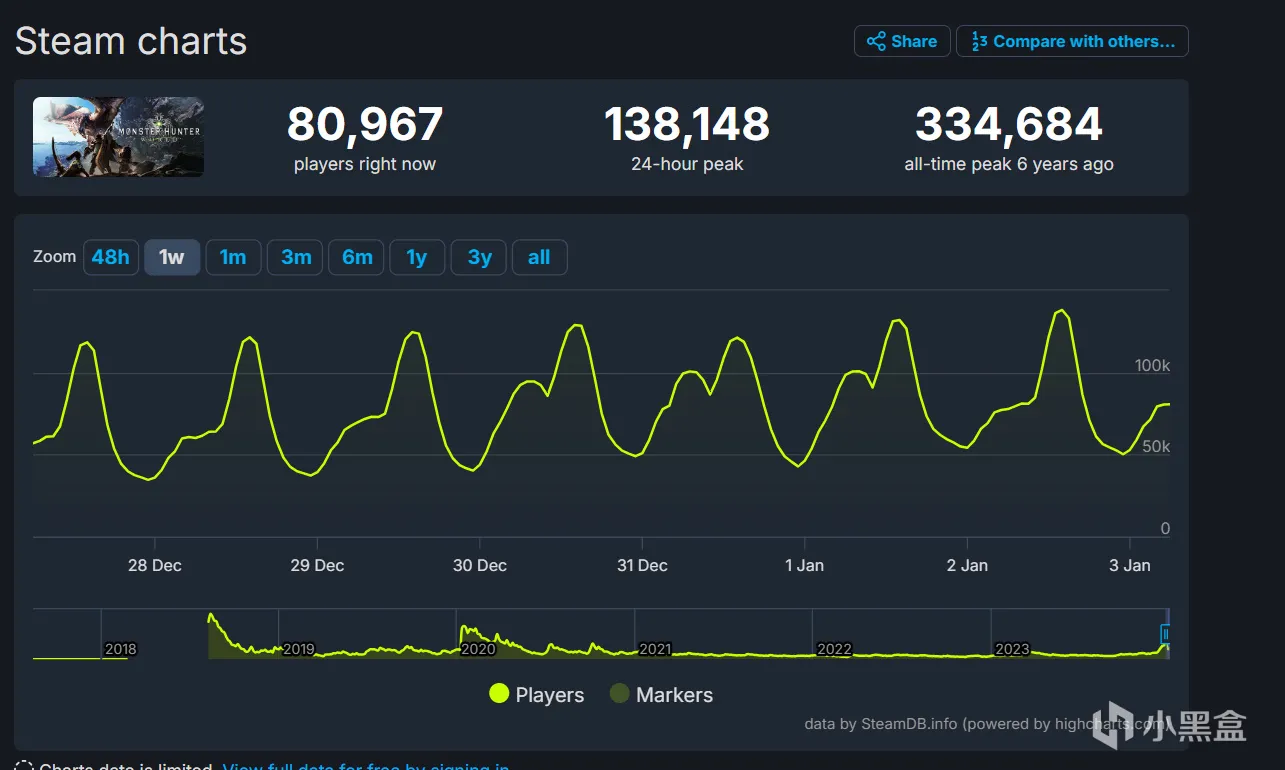Screen dimensions: 1285x770
Task: Click the Monster Hunter World game thumbnail
Action: tap(118, 137)
